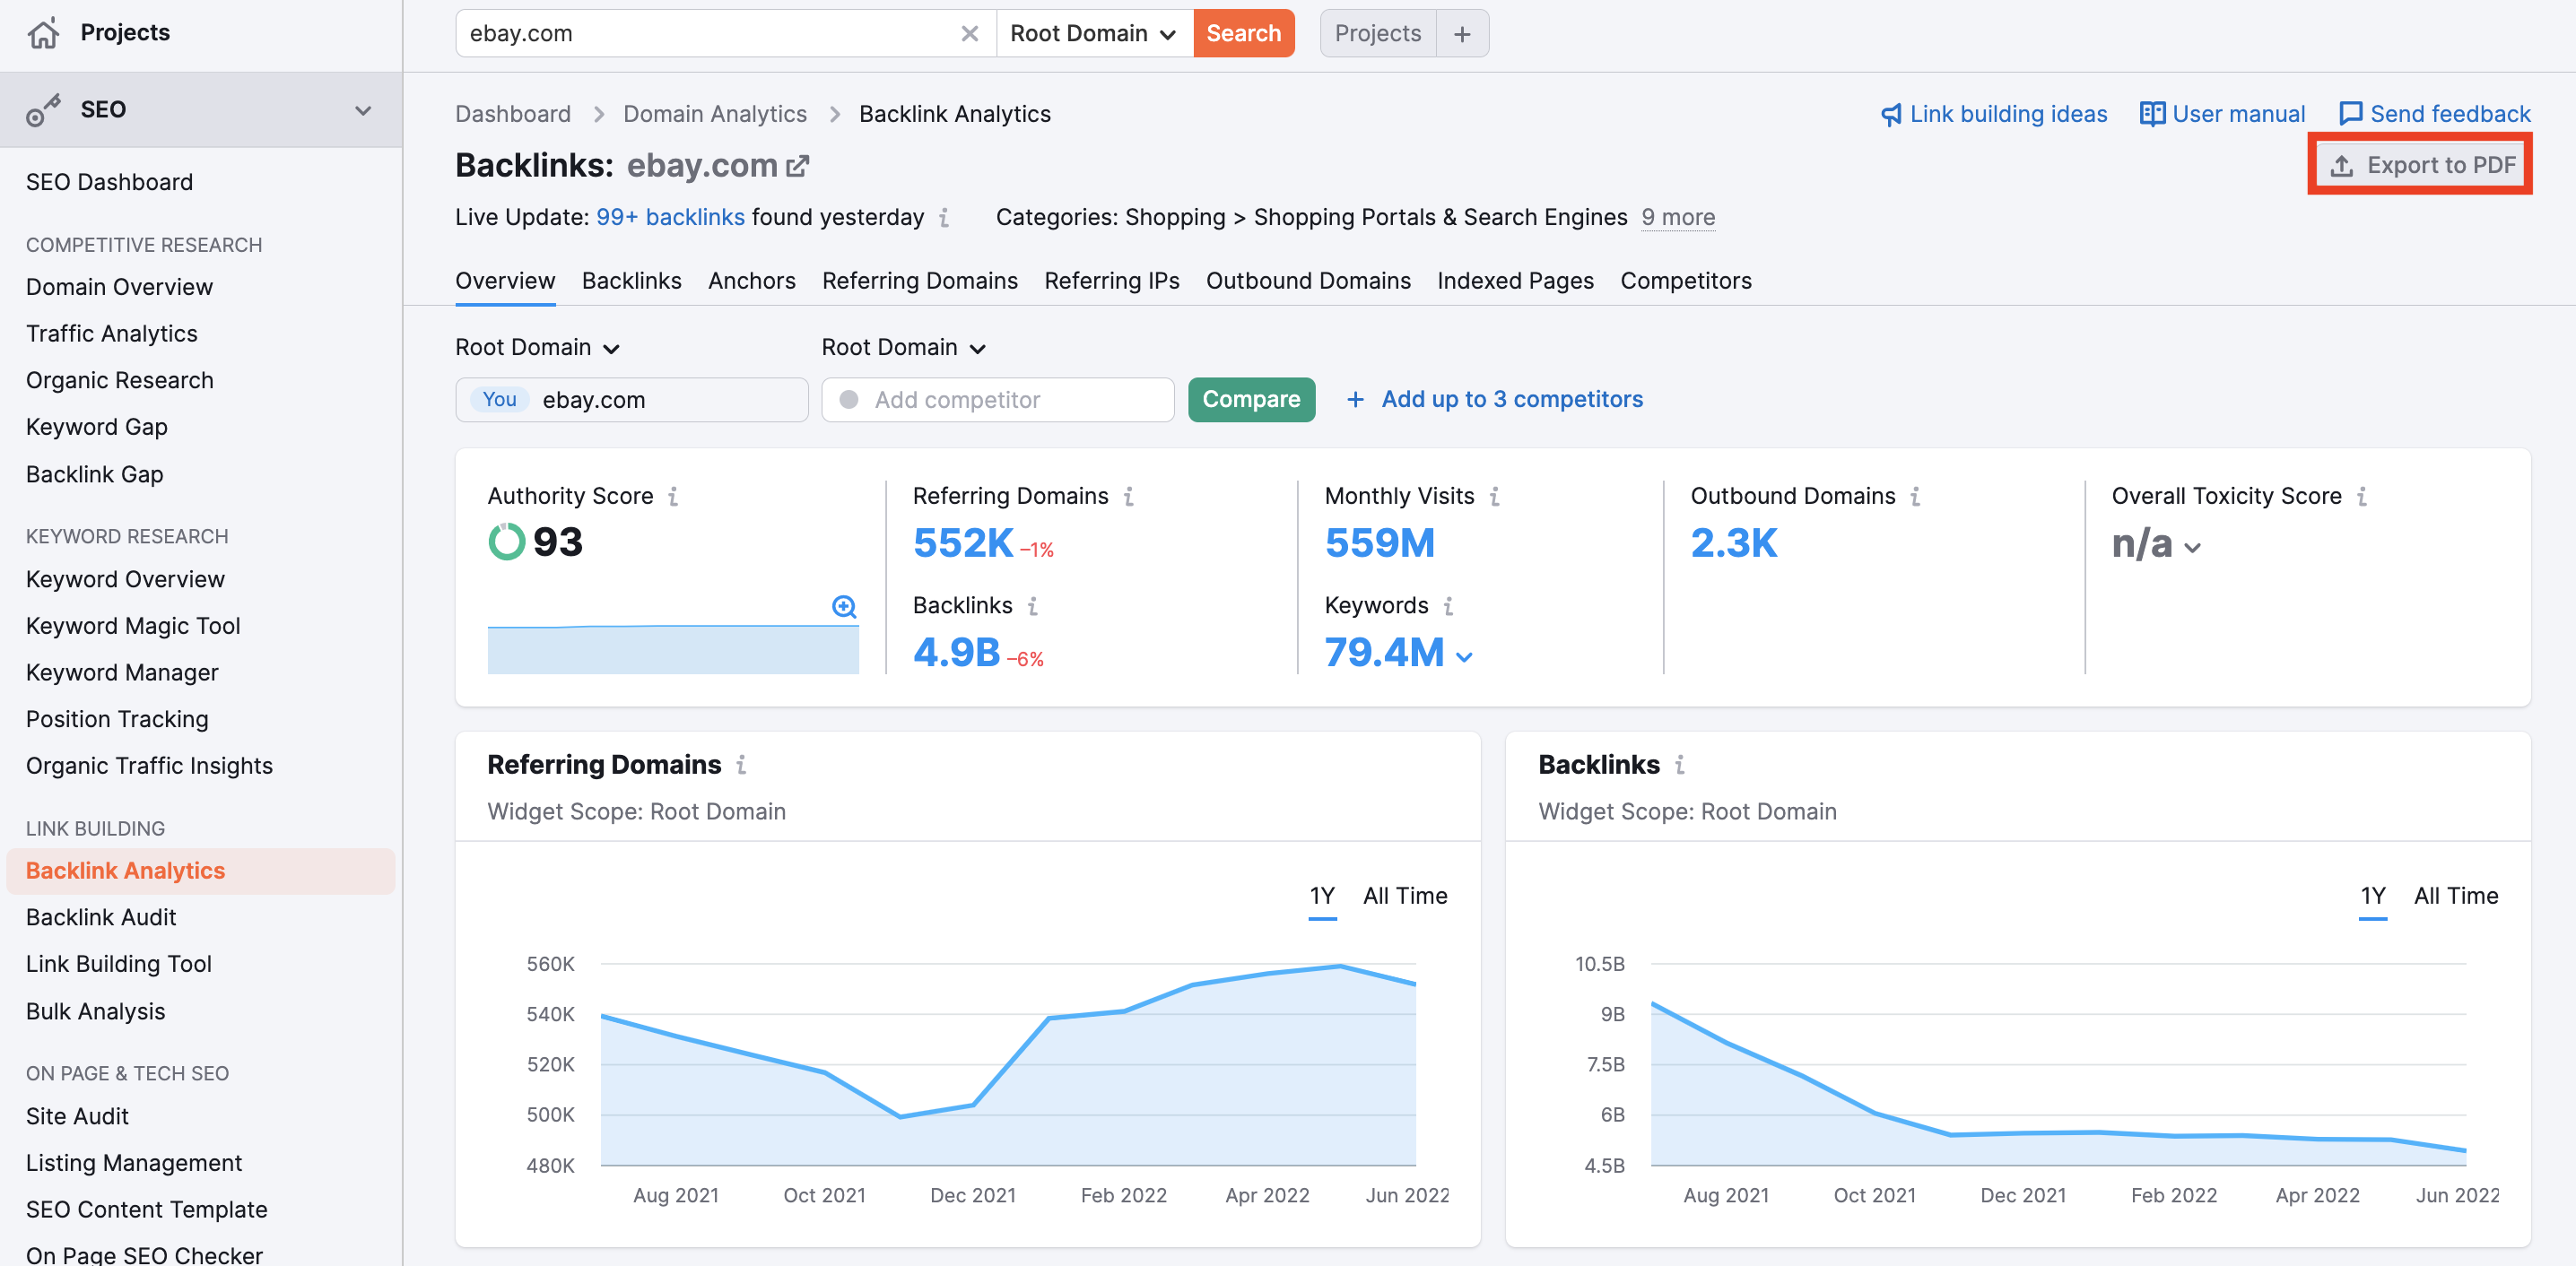Image resolution: width=2576 pixels, height=1266 pixels.
Task: Open Root Domain dropdown above Add competitor
Action: pyautogui.click(x=904, y=348)
